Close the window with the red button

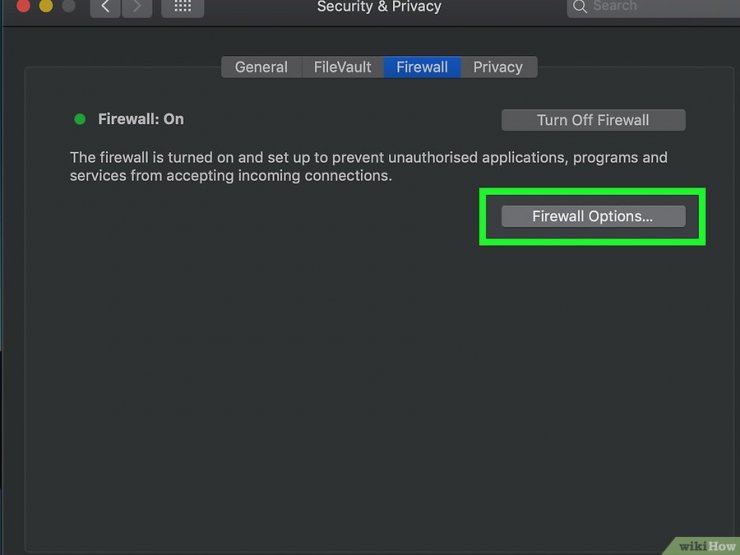[x=23, y=6]
